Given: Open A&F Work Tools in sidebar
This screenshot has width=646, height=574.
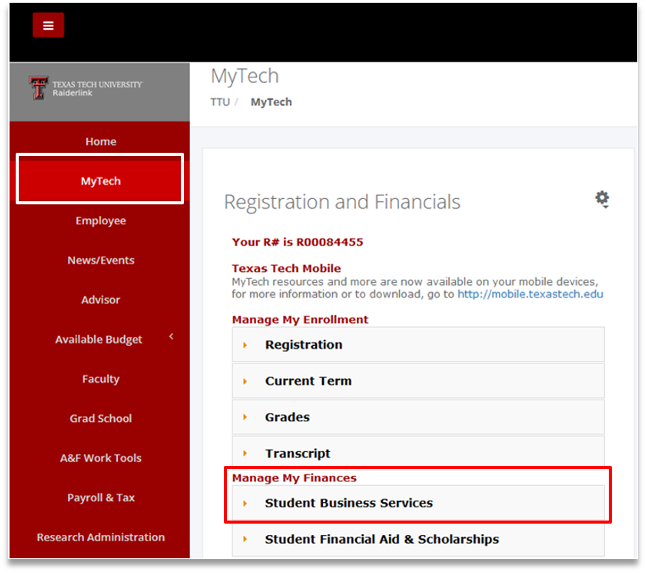Looking at the screenshot, I should [101, 458].
